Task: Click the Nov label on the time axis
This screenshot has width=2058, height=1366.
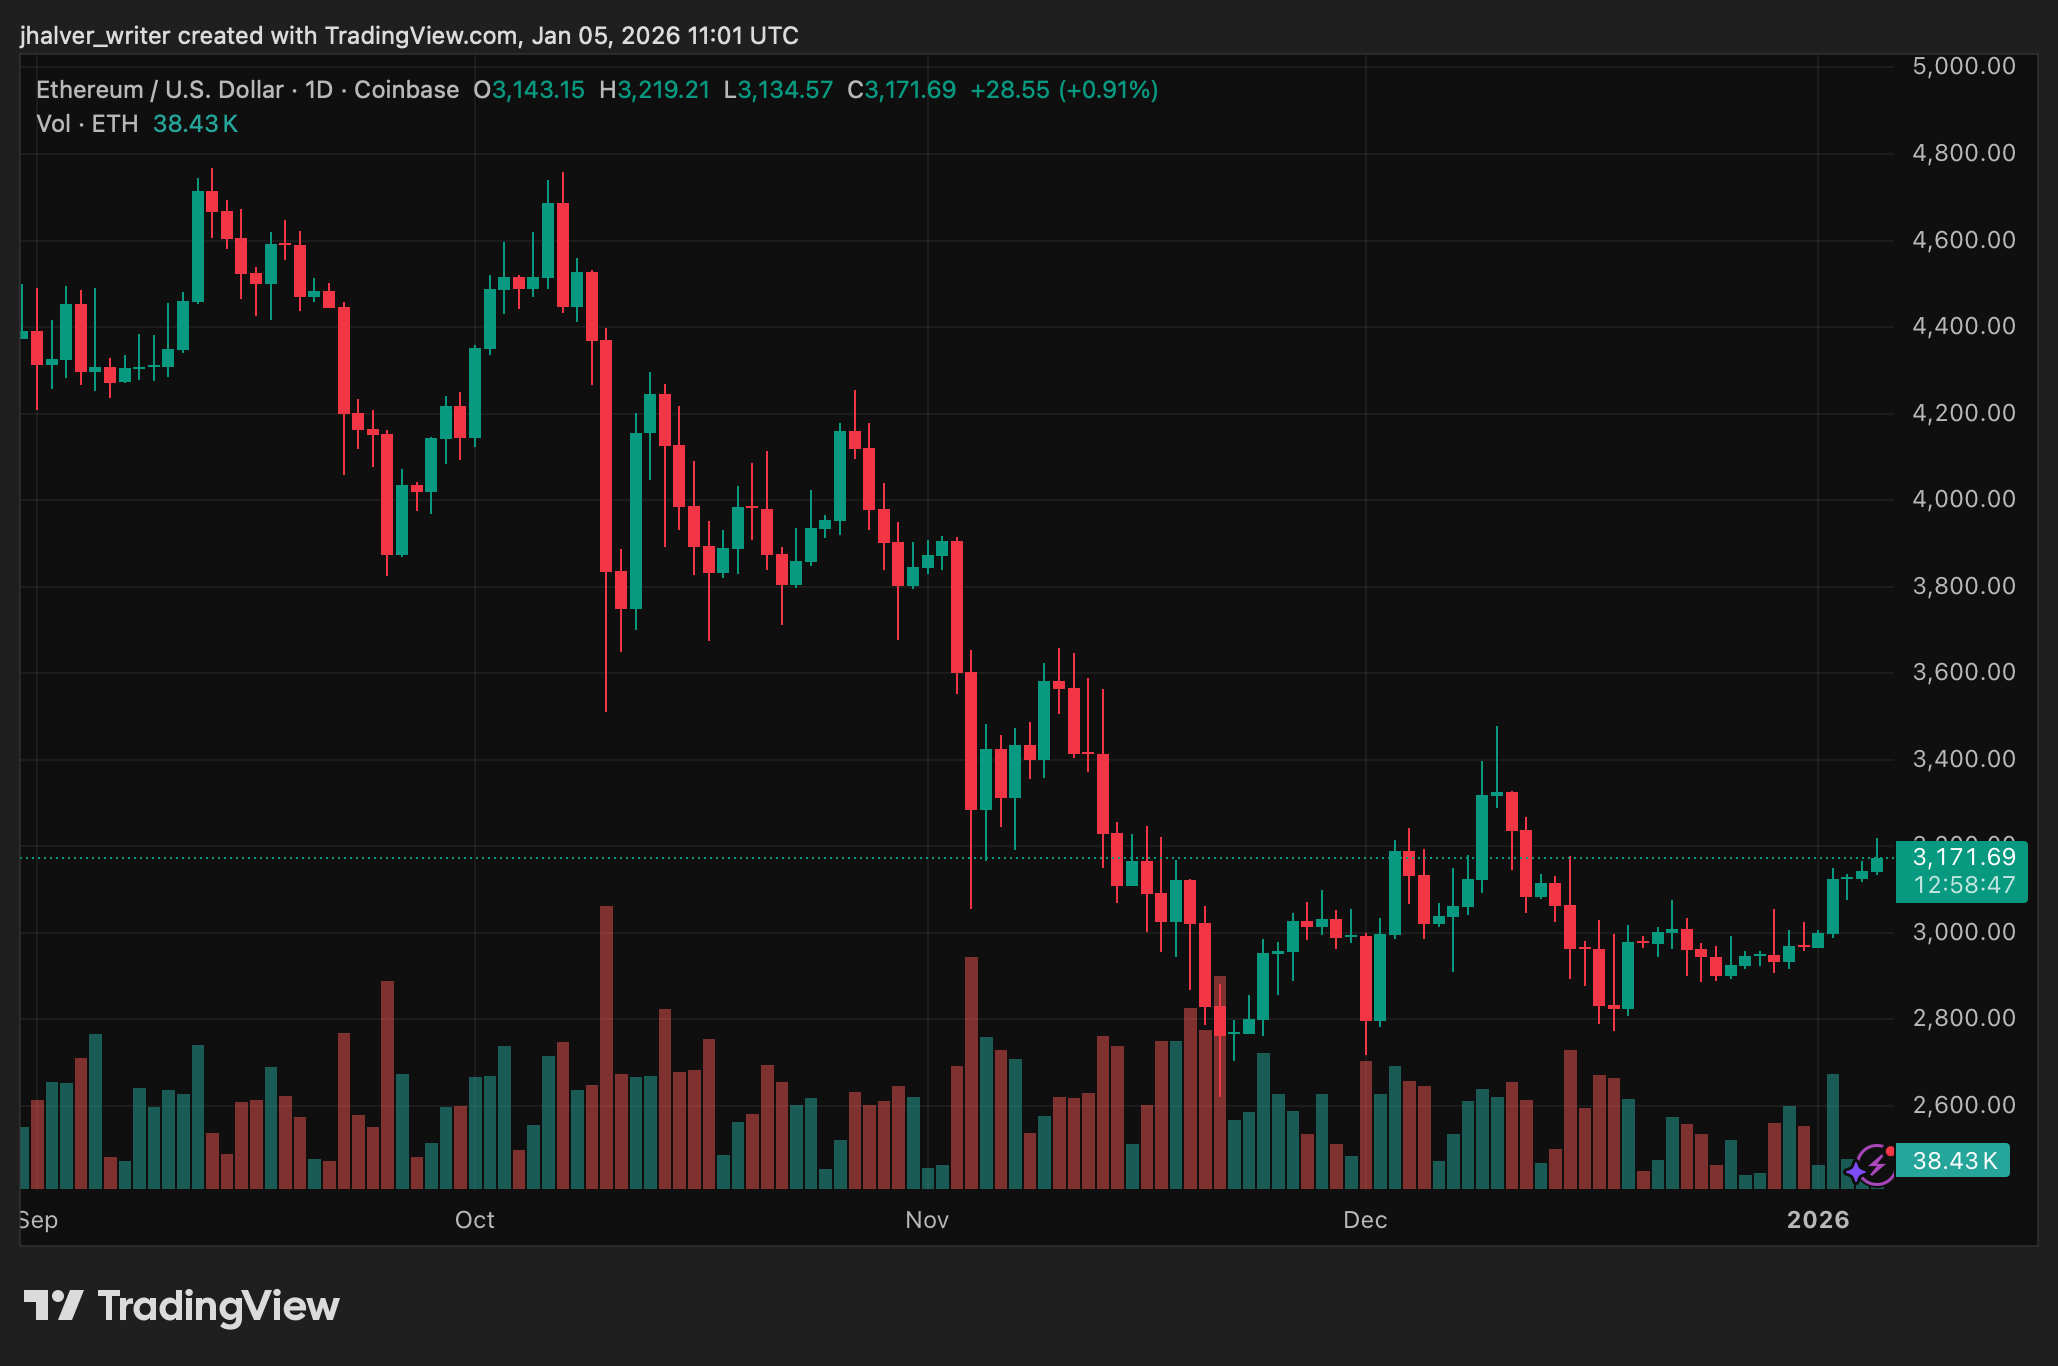Action: coord(926,1220)
